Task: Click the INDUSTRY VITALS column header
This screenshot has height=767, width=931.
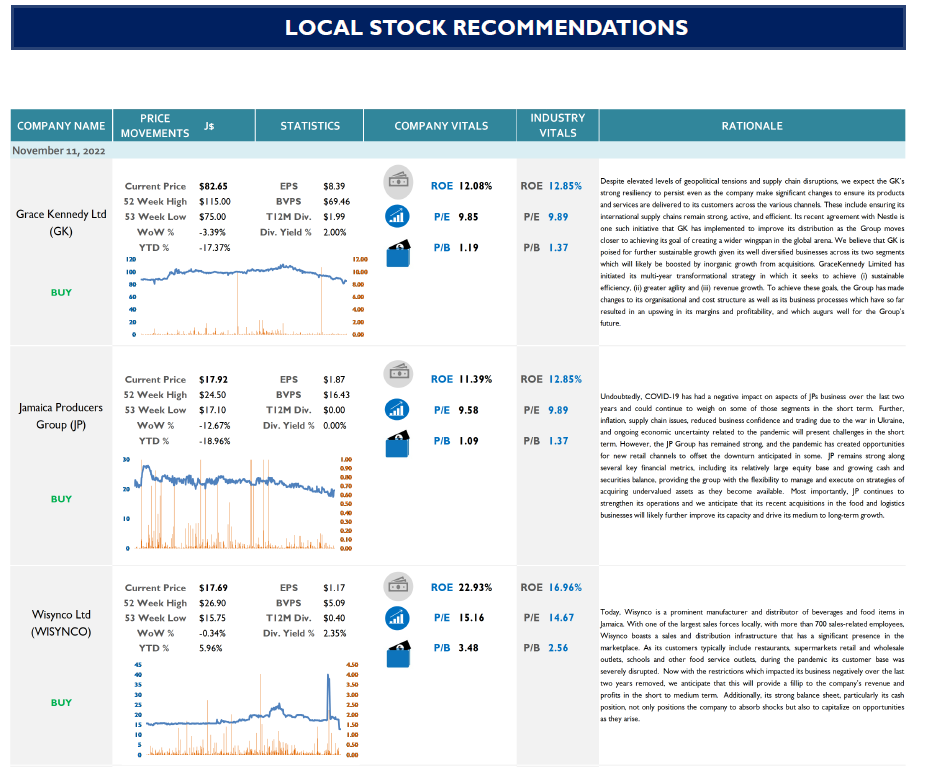Action: pos(558,126)
